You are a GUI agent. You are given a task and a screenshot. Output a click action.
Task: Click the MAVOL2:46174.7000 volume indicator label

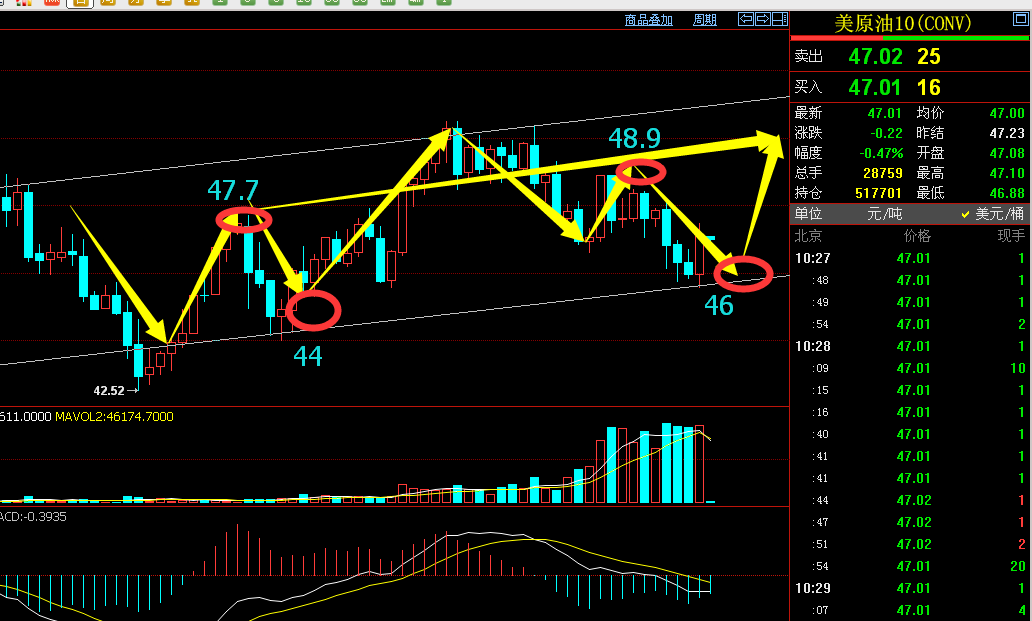115,416
